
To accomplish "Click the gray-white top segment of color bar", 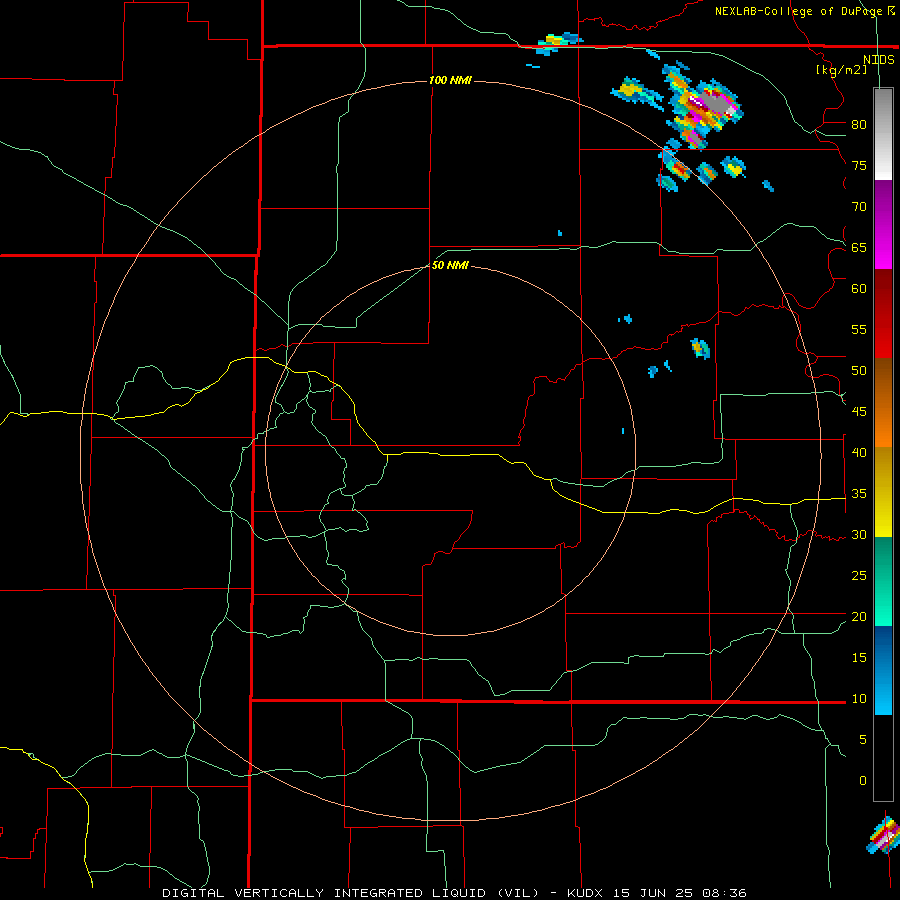I will click(883, 134).
